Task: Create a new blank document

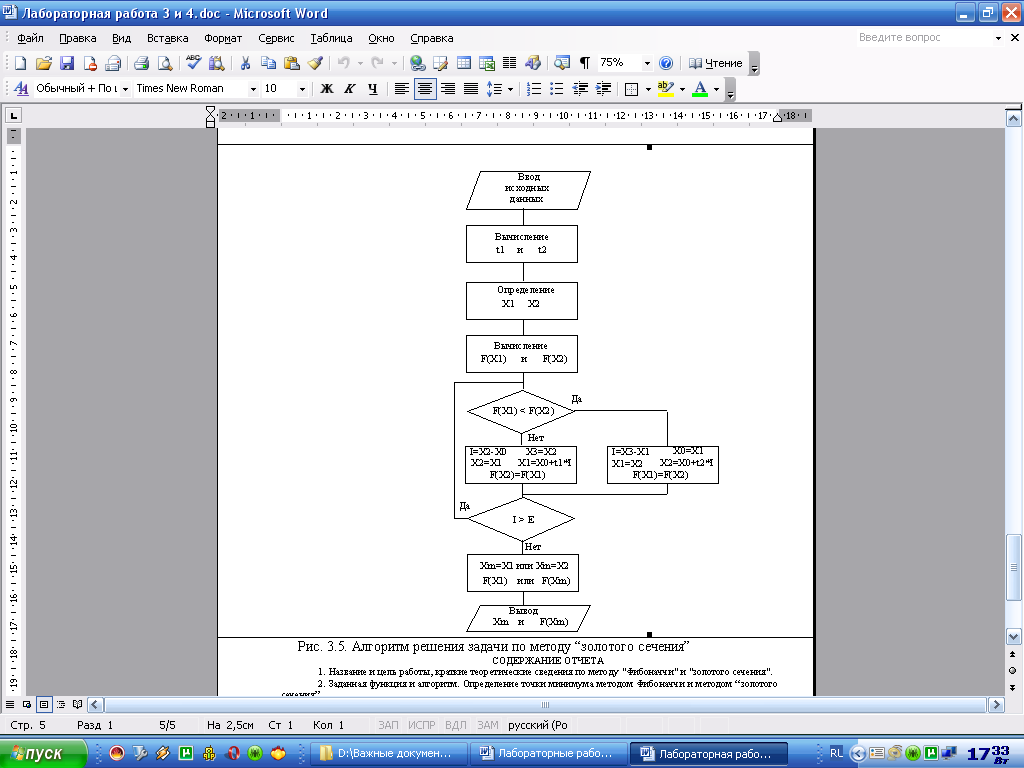Action: tap(21, 63)
